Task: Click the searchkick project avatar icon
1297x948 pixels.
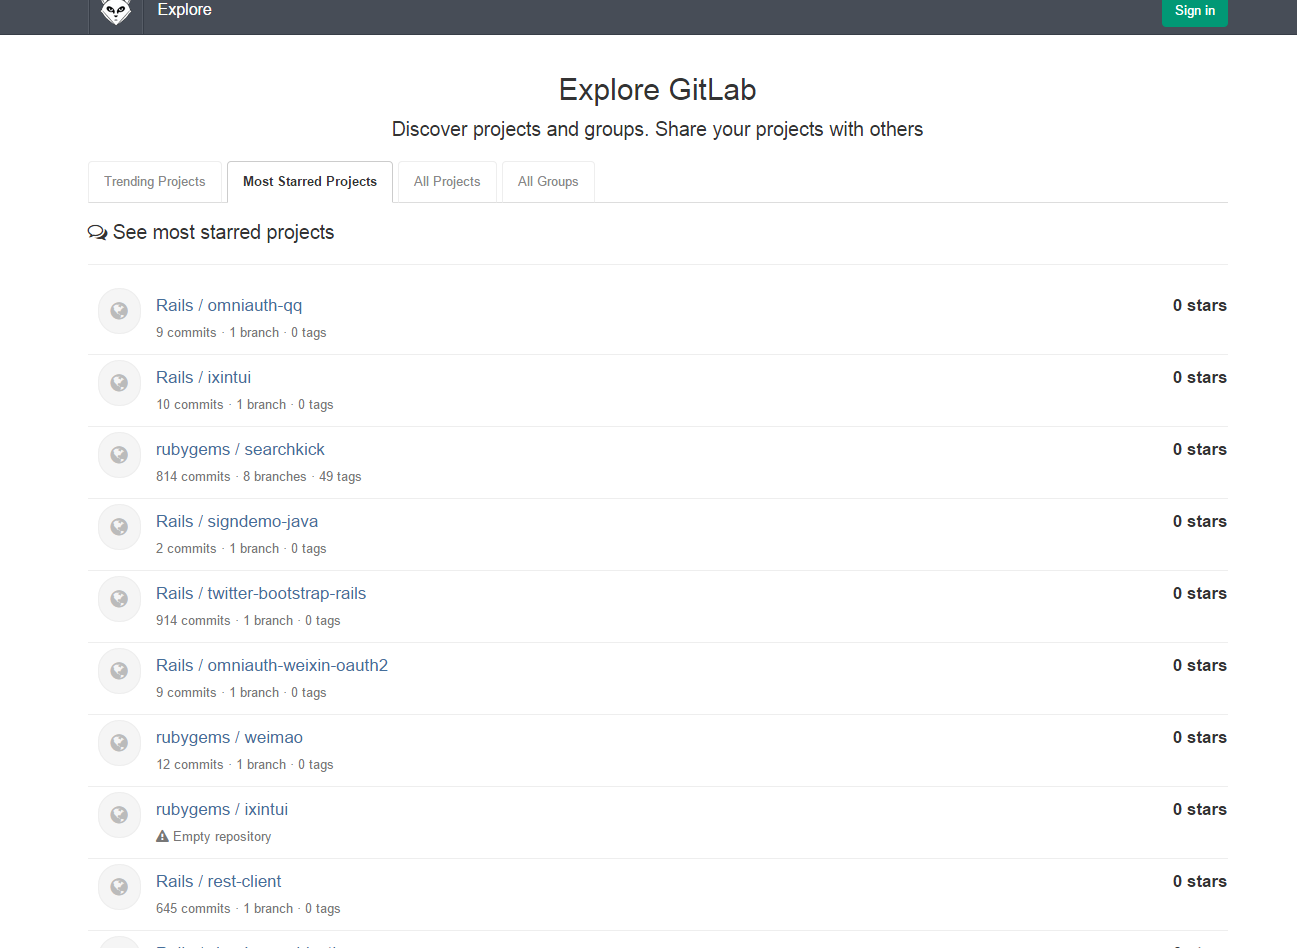Action: click(x=119, y=455)
